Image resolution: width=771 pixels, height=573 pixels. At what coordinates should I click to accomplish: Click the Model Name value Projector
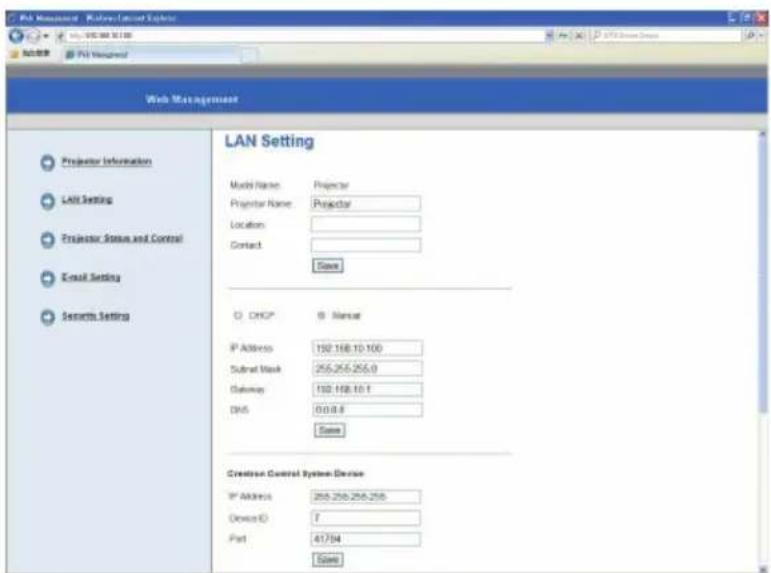[x=331, y=185]
